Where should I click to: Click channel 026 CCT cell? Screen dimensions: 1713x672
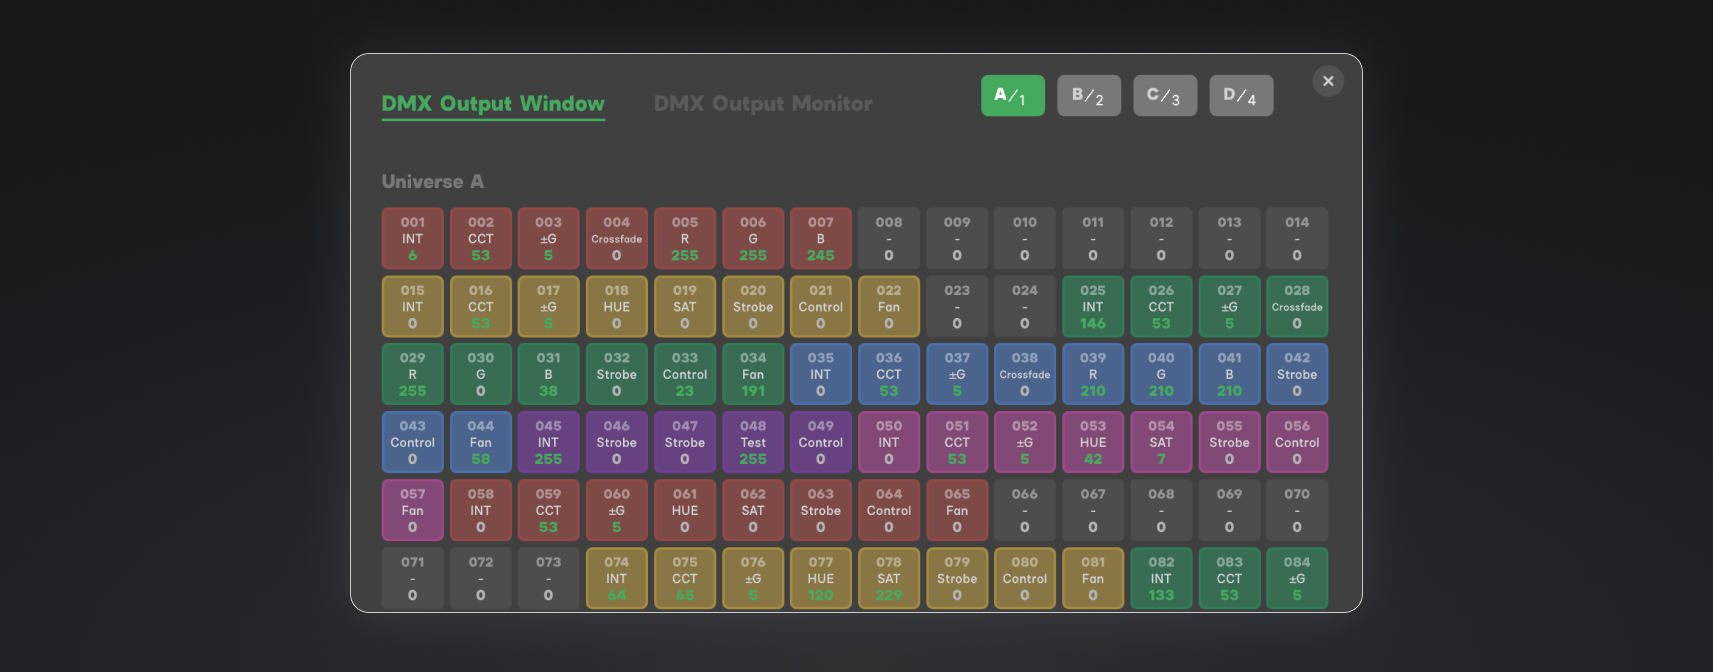(1161, 306)
